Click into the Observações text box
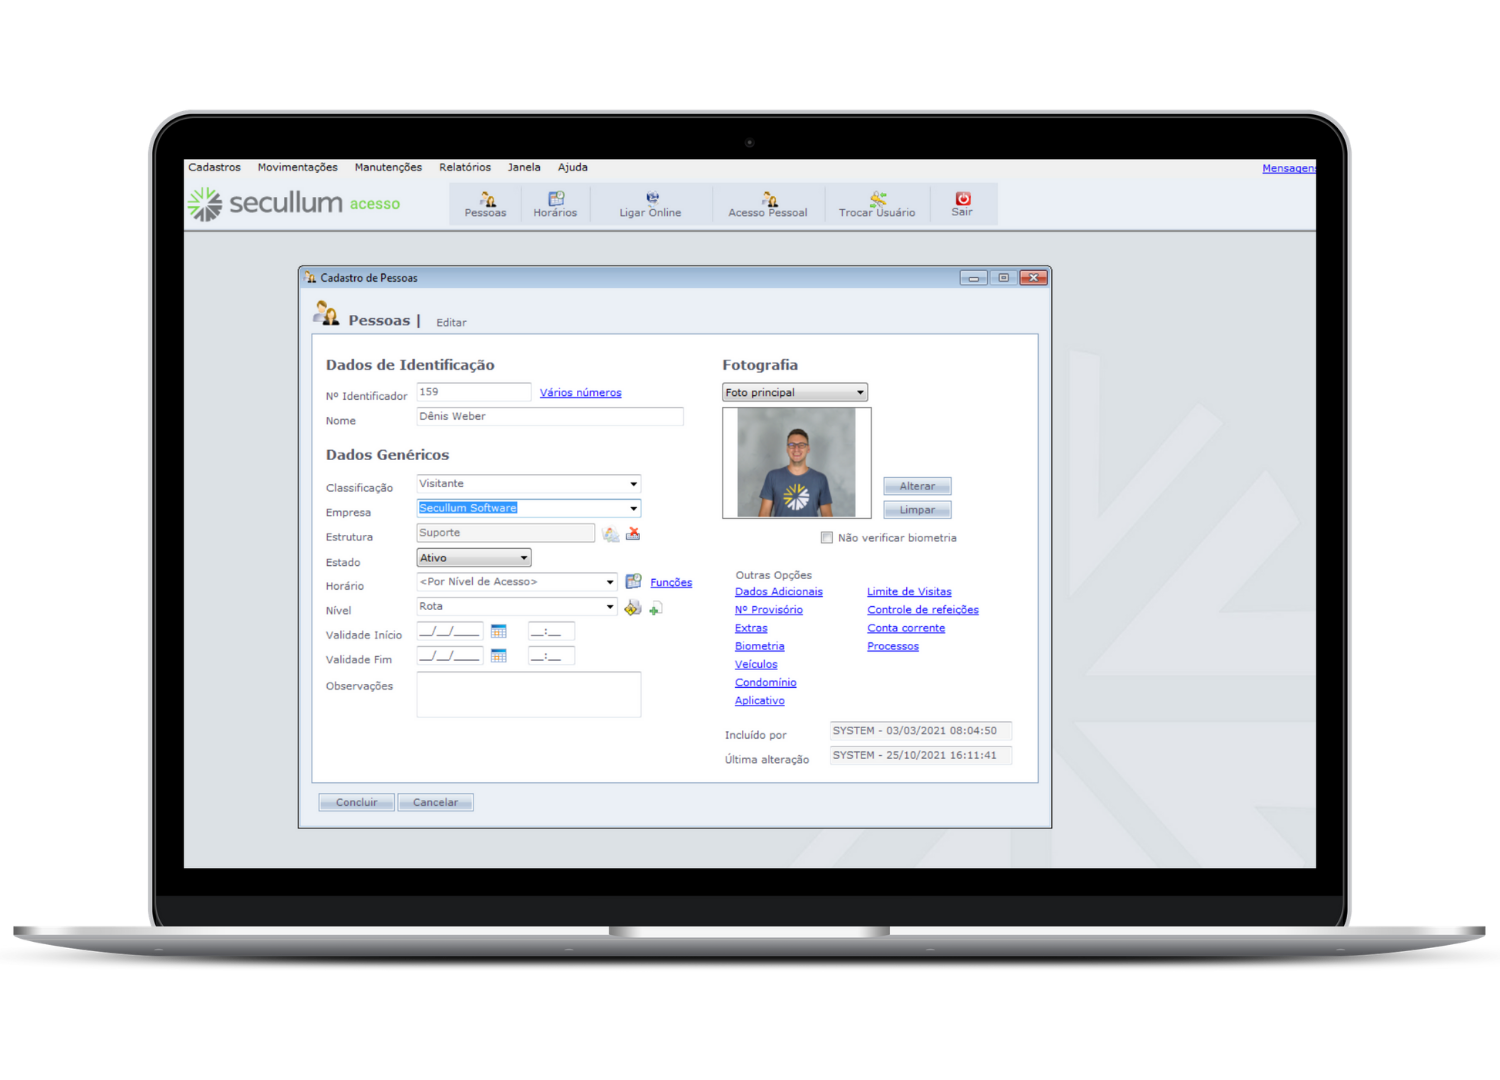The image size is (1500, 1080). (528, 694)
